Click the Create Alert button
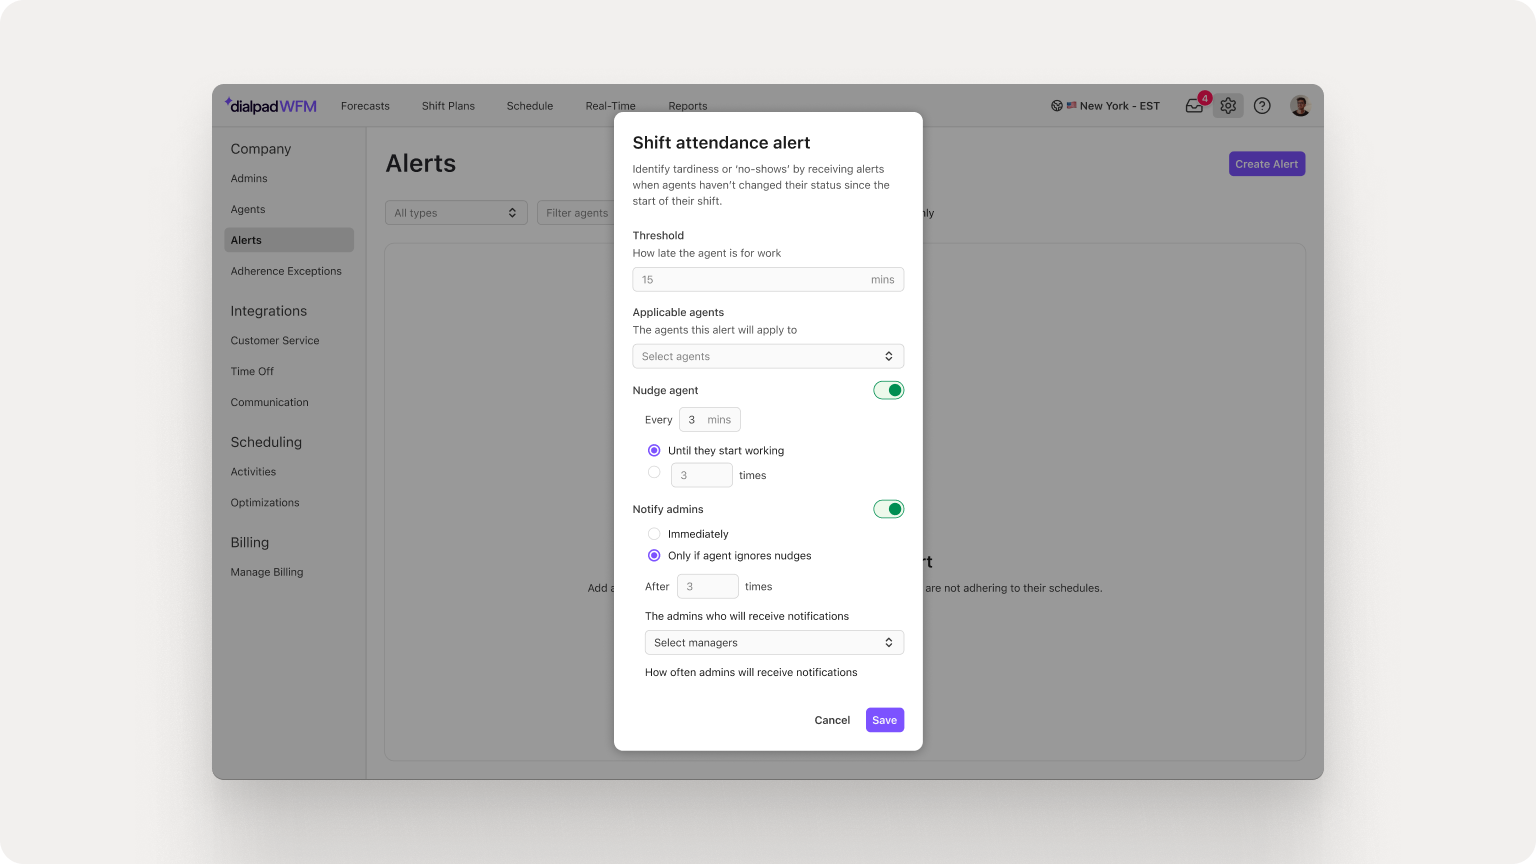 [1267, 164]
